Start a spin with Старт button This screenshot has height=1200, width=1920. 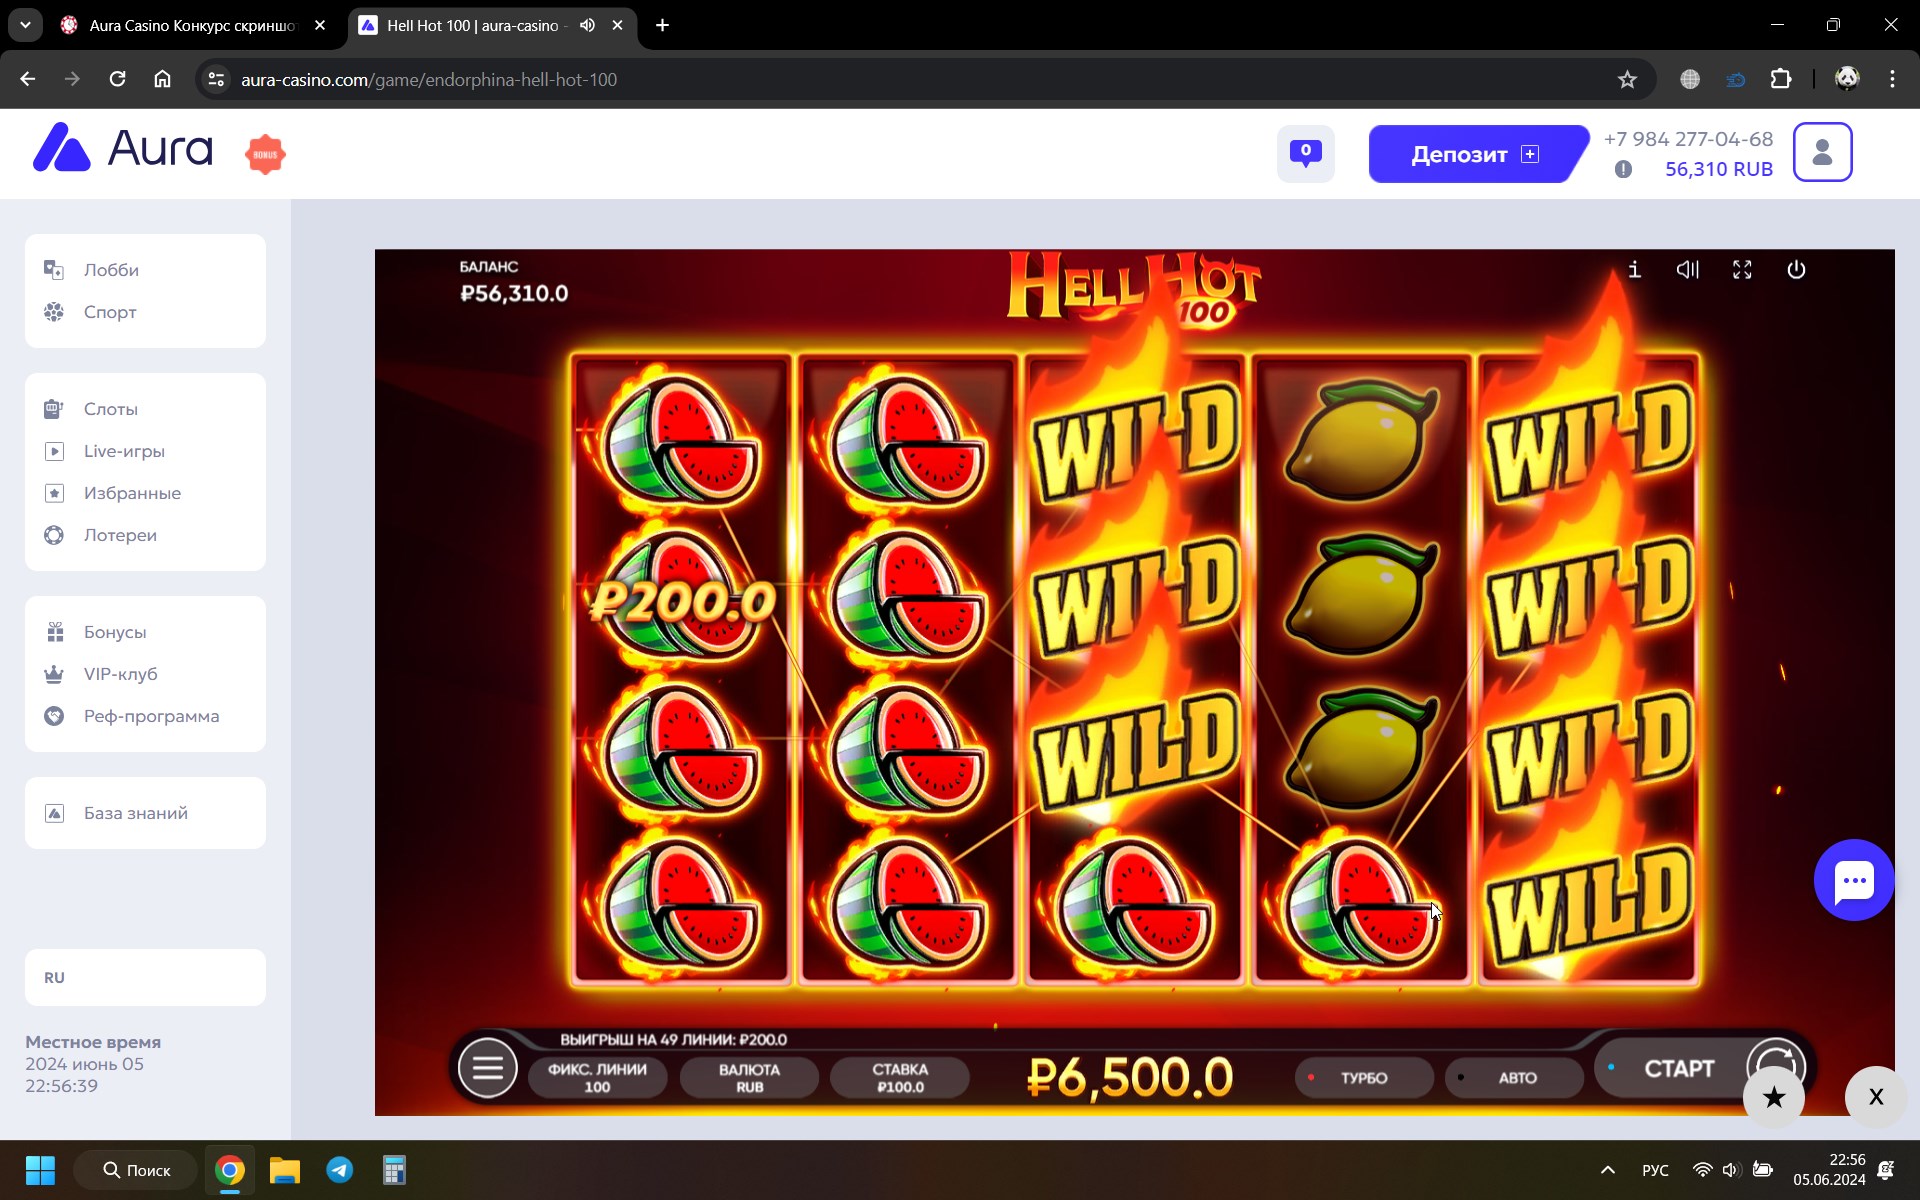(1680, 1069)
